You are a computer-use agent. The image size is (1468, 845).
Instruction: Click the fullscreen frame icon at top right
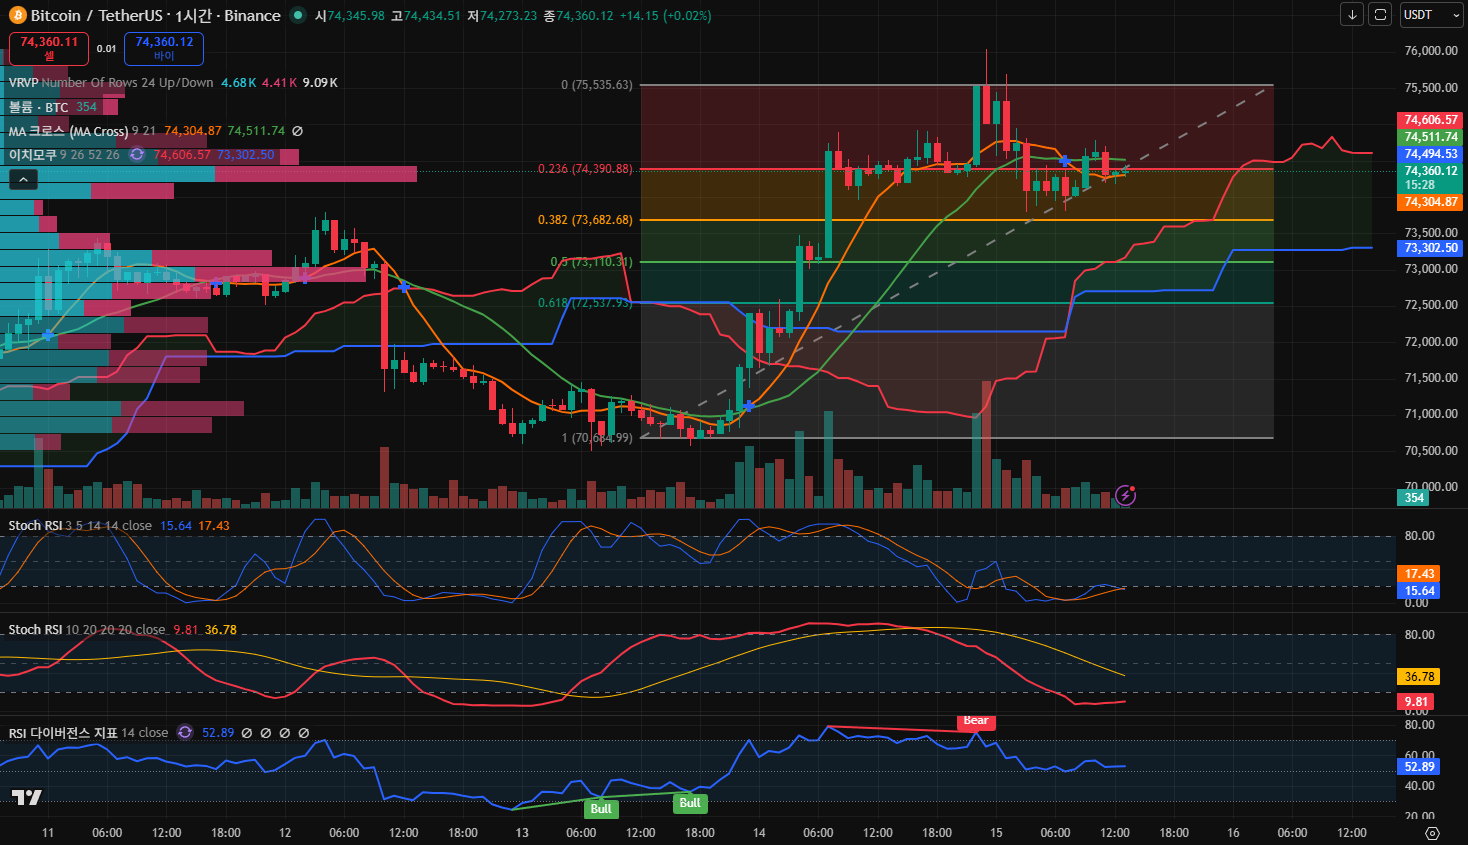1380,15
